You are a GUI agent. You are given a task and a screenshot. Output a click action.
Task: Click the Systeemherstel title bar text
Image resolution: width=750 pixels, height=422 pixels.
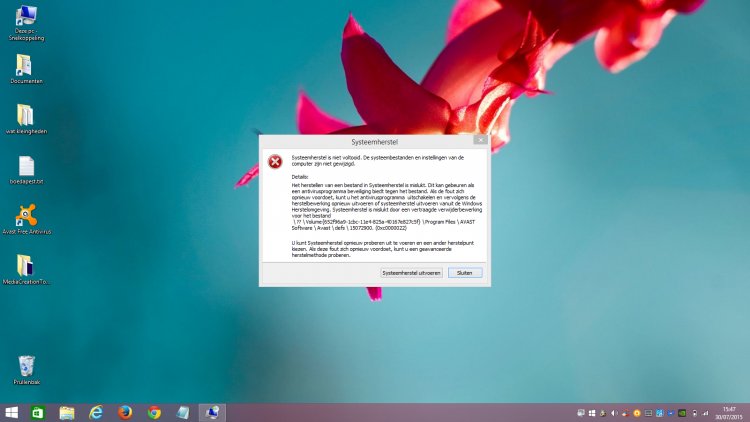click(375, 142)
